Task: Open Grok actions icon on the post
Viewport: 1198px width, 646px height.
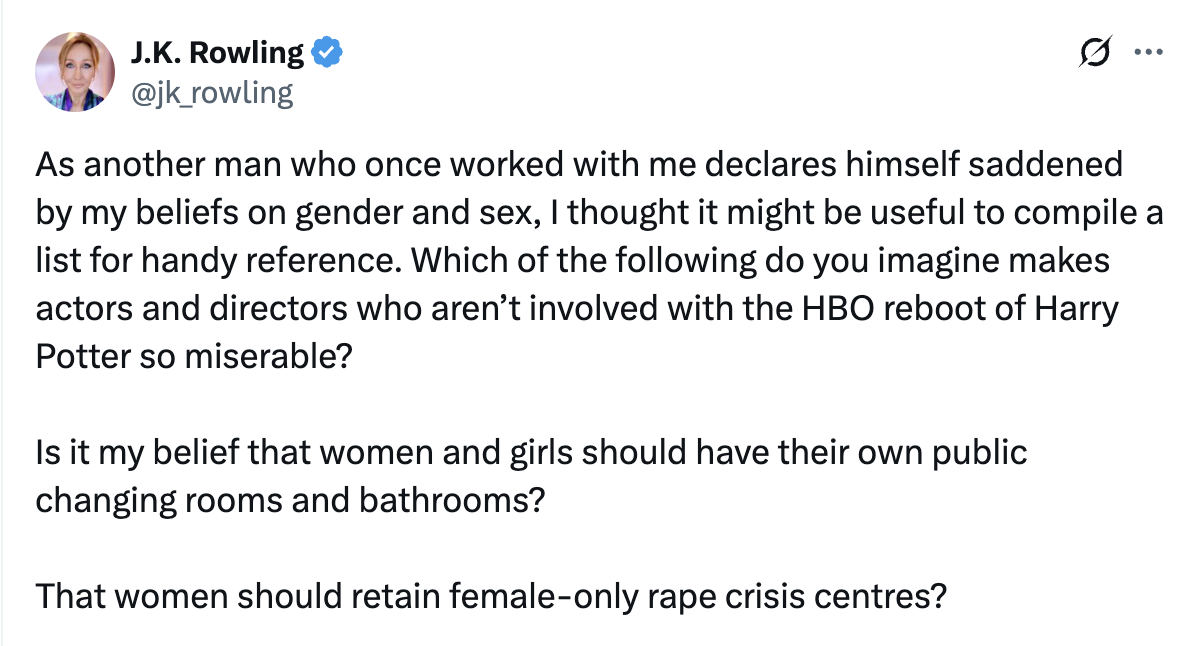Action: click(1094, 55)
